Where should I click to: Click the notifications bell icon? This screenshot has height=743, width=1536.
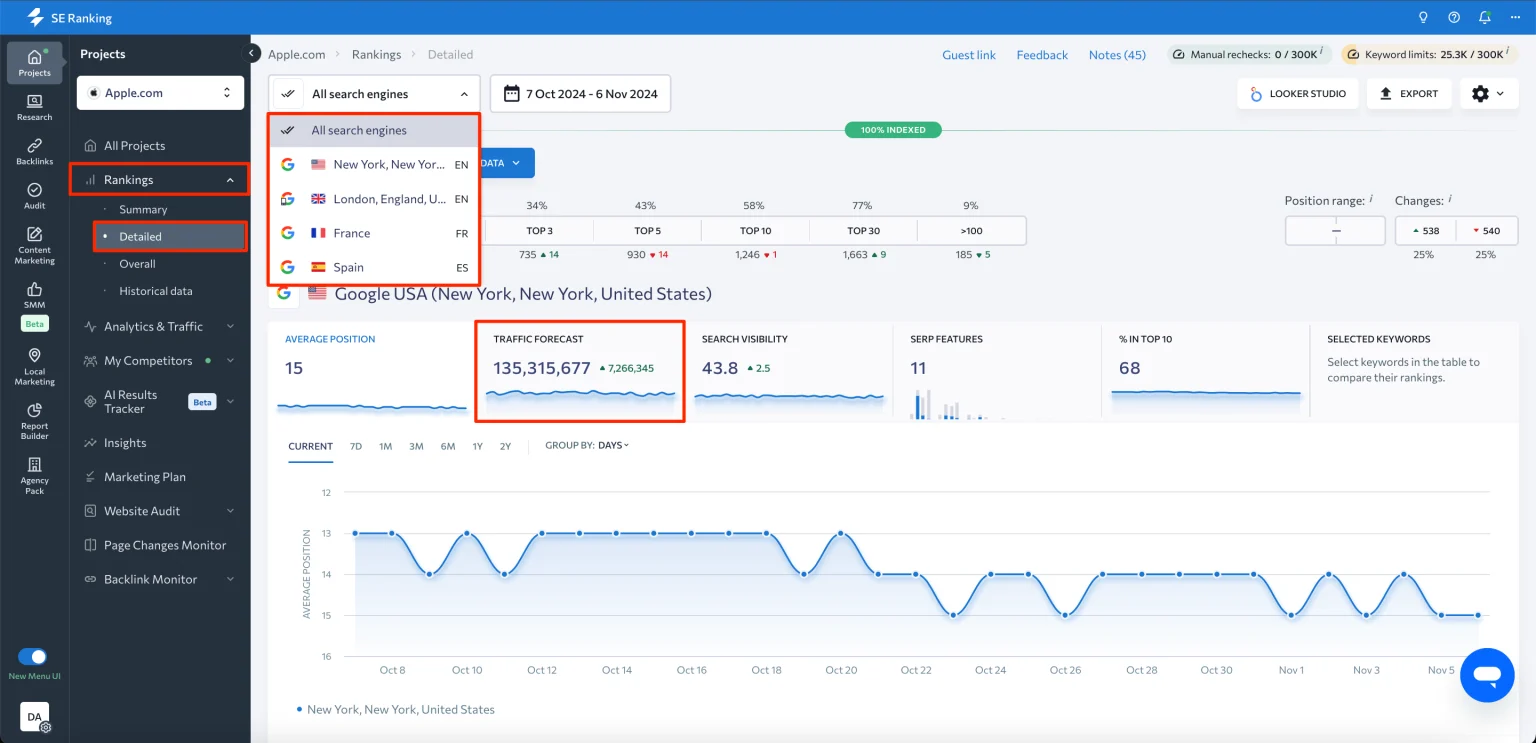coord(1484,17)
